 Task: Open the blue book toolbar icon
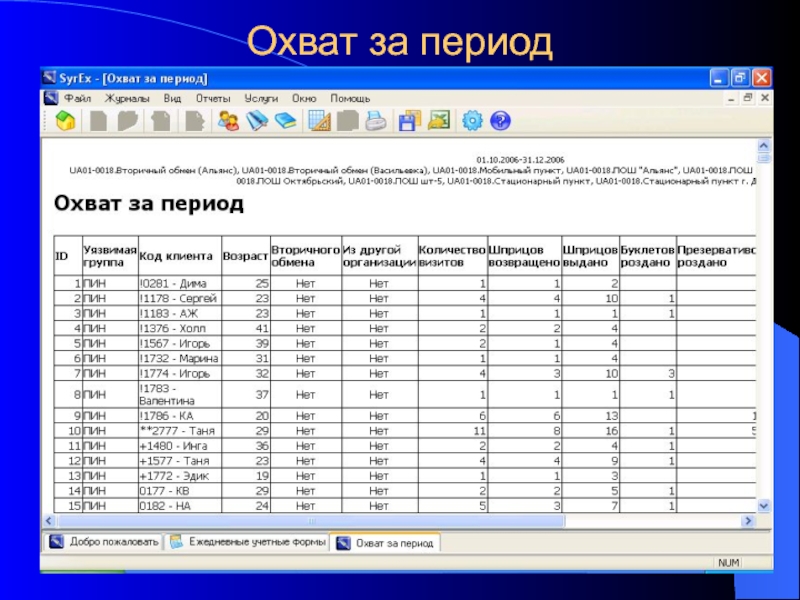point(287,121)
